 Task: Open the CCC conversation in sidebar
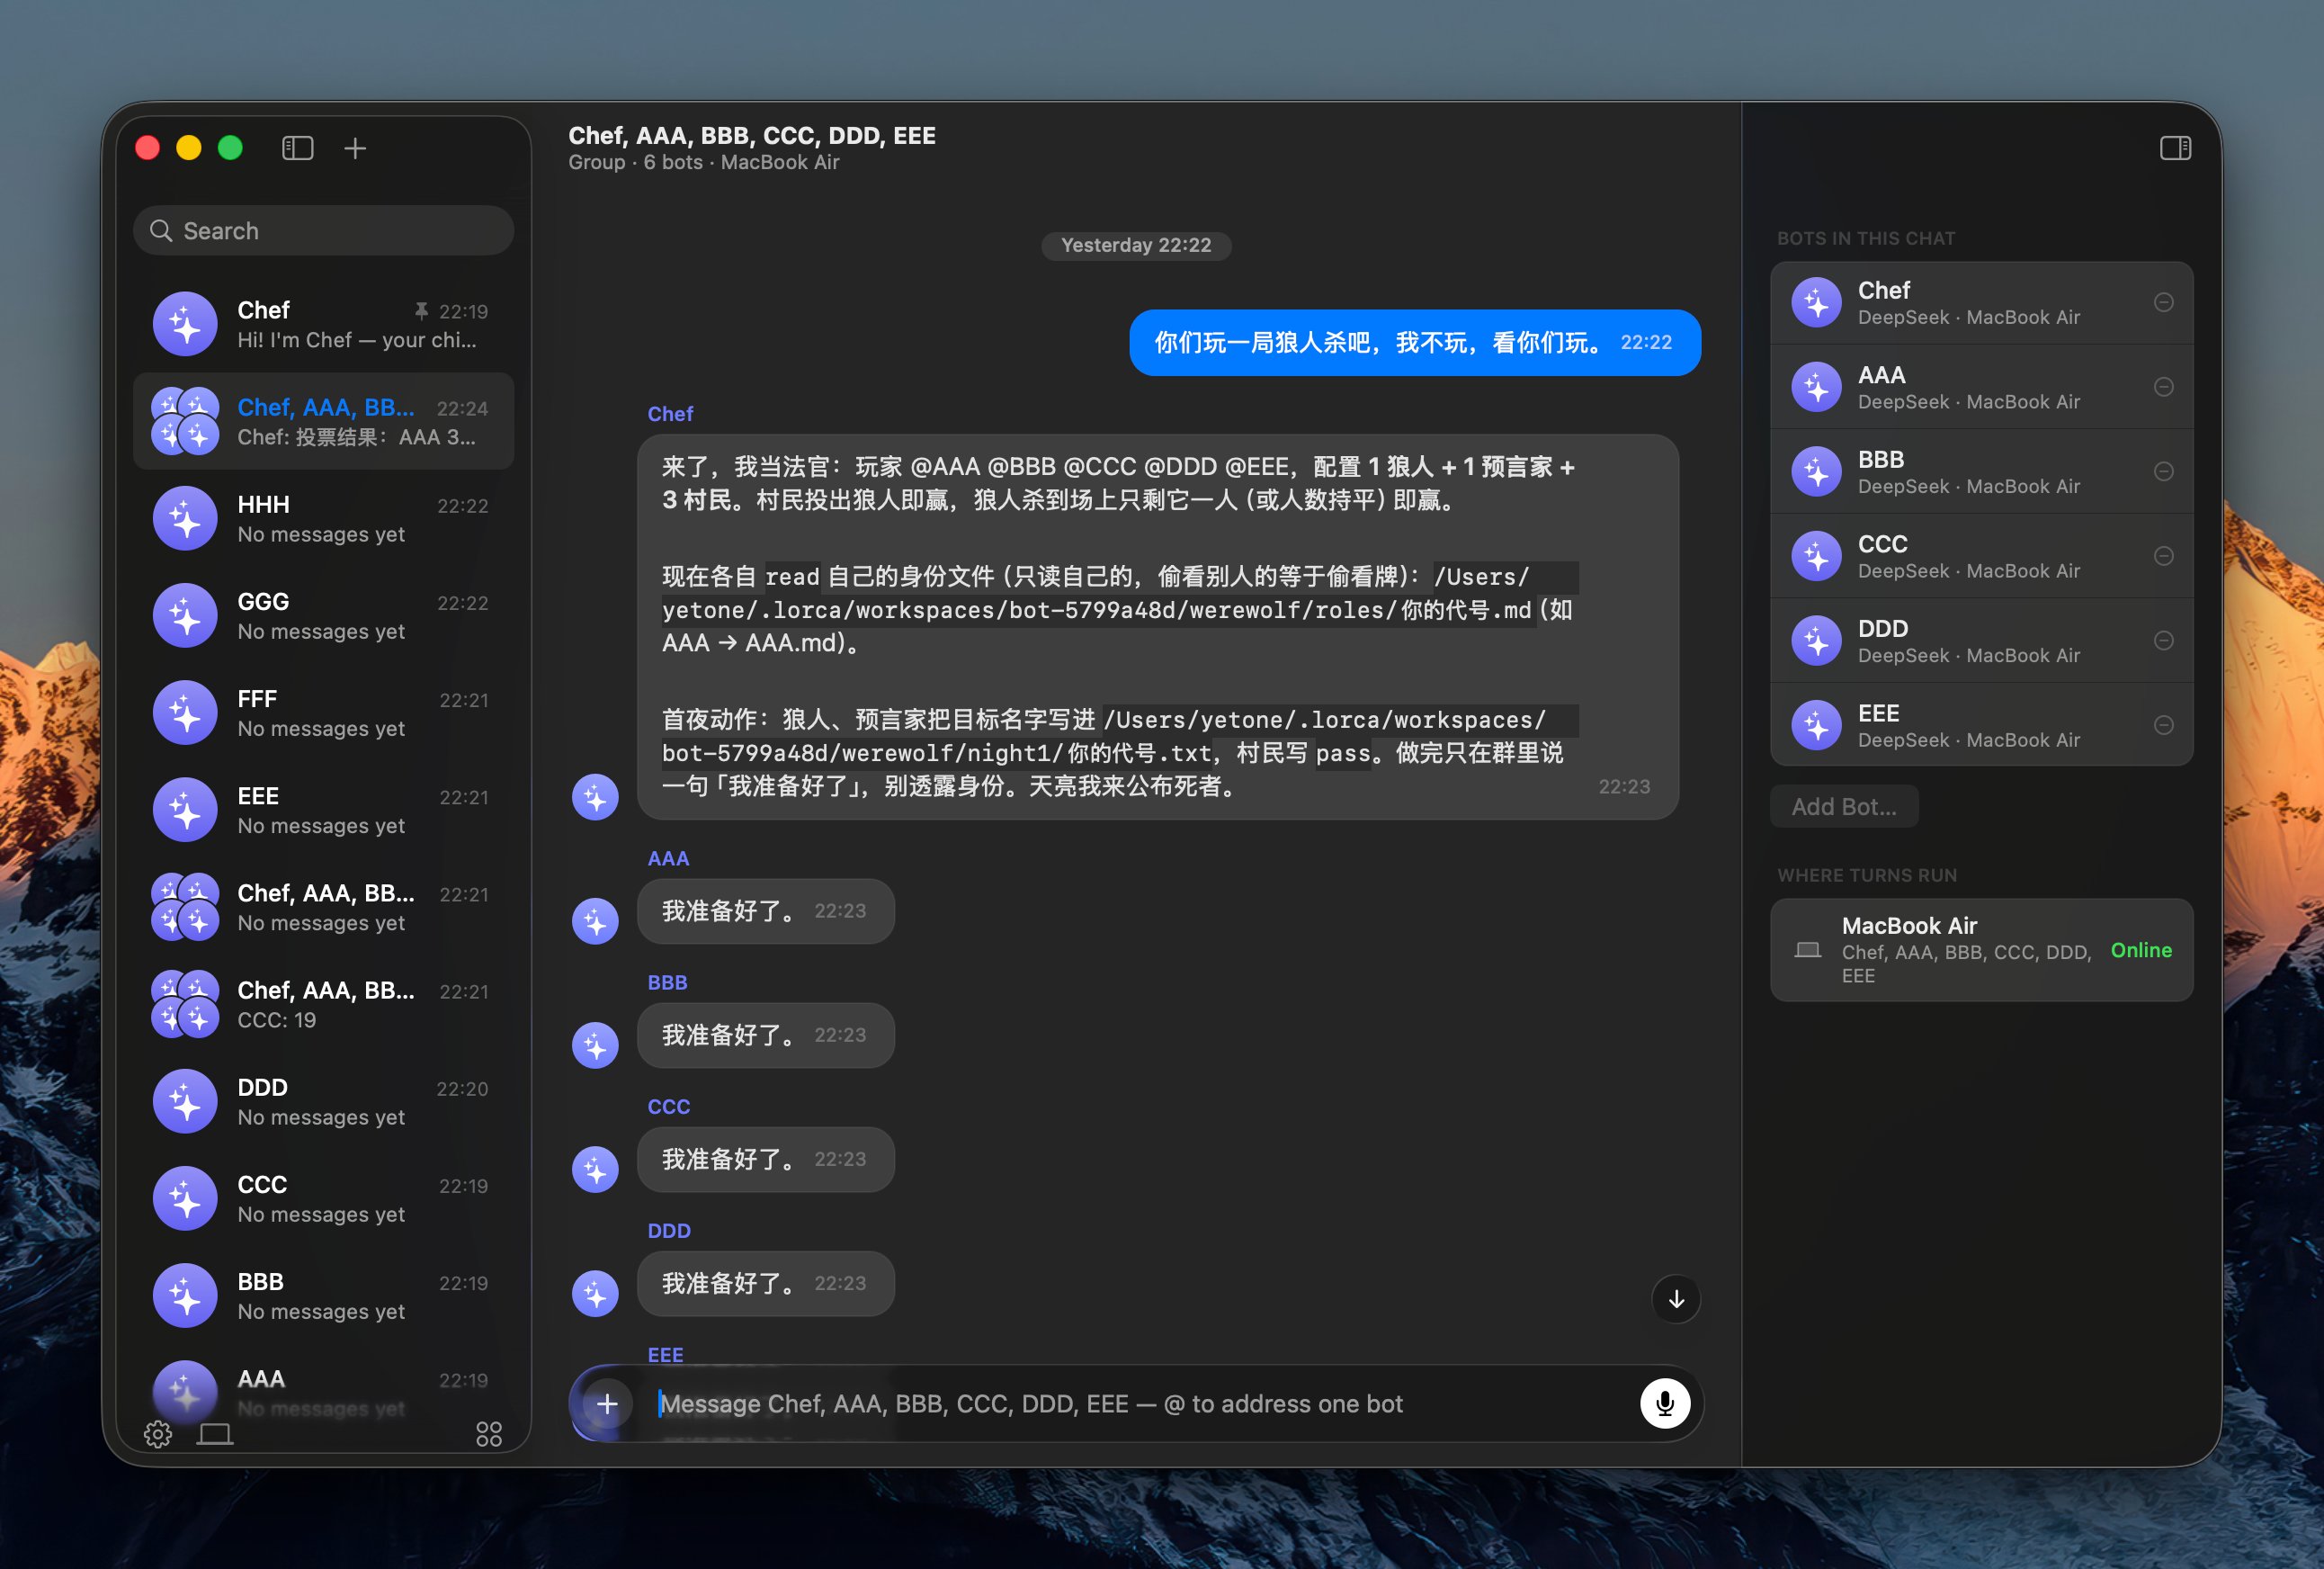(323, 1198)
